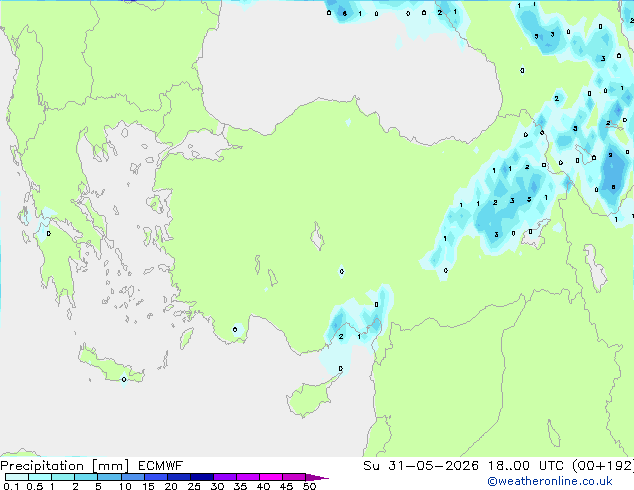Viewport: 634px width, 490px height.
Task: Click the 40–45 mm bright magenta legend swatch
Action: (271, 477)
